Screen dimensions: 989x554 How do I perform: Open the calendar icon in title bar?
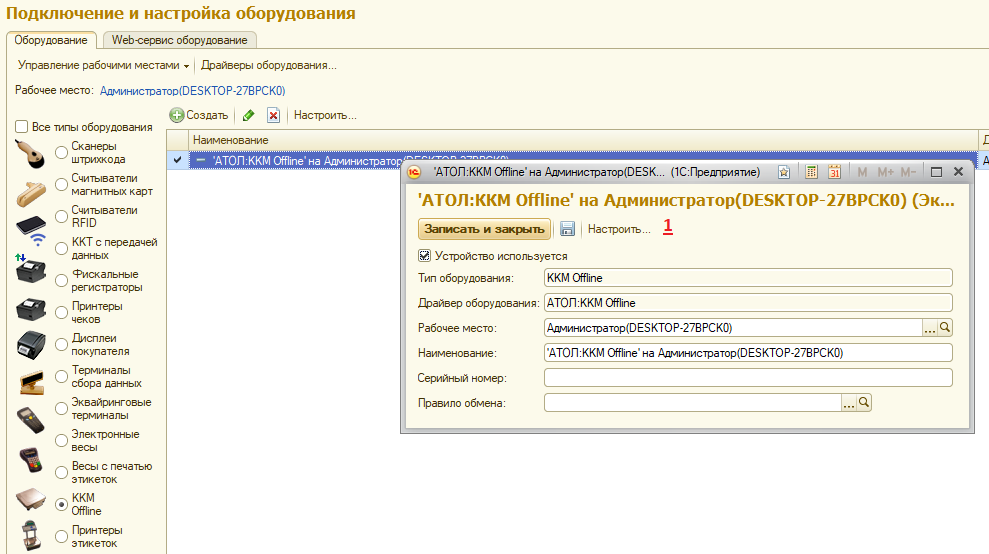click(834, 172)
